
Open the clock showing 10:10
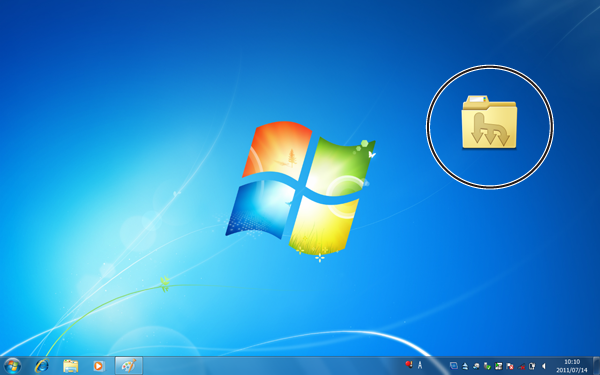click(572, 362)
